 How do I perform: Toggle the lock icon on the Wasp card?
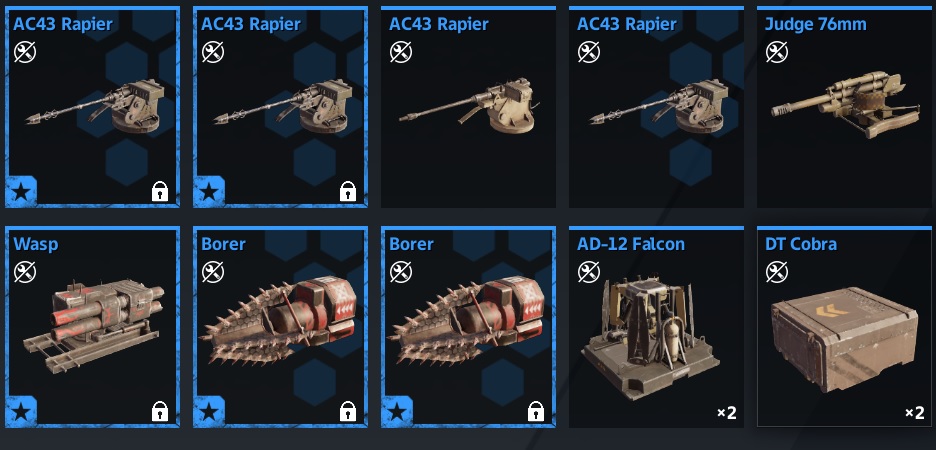pyautogui.click(x=160, y=411)
